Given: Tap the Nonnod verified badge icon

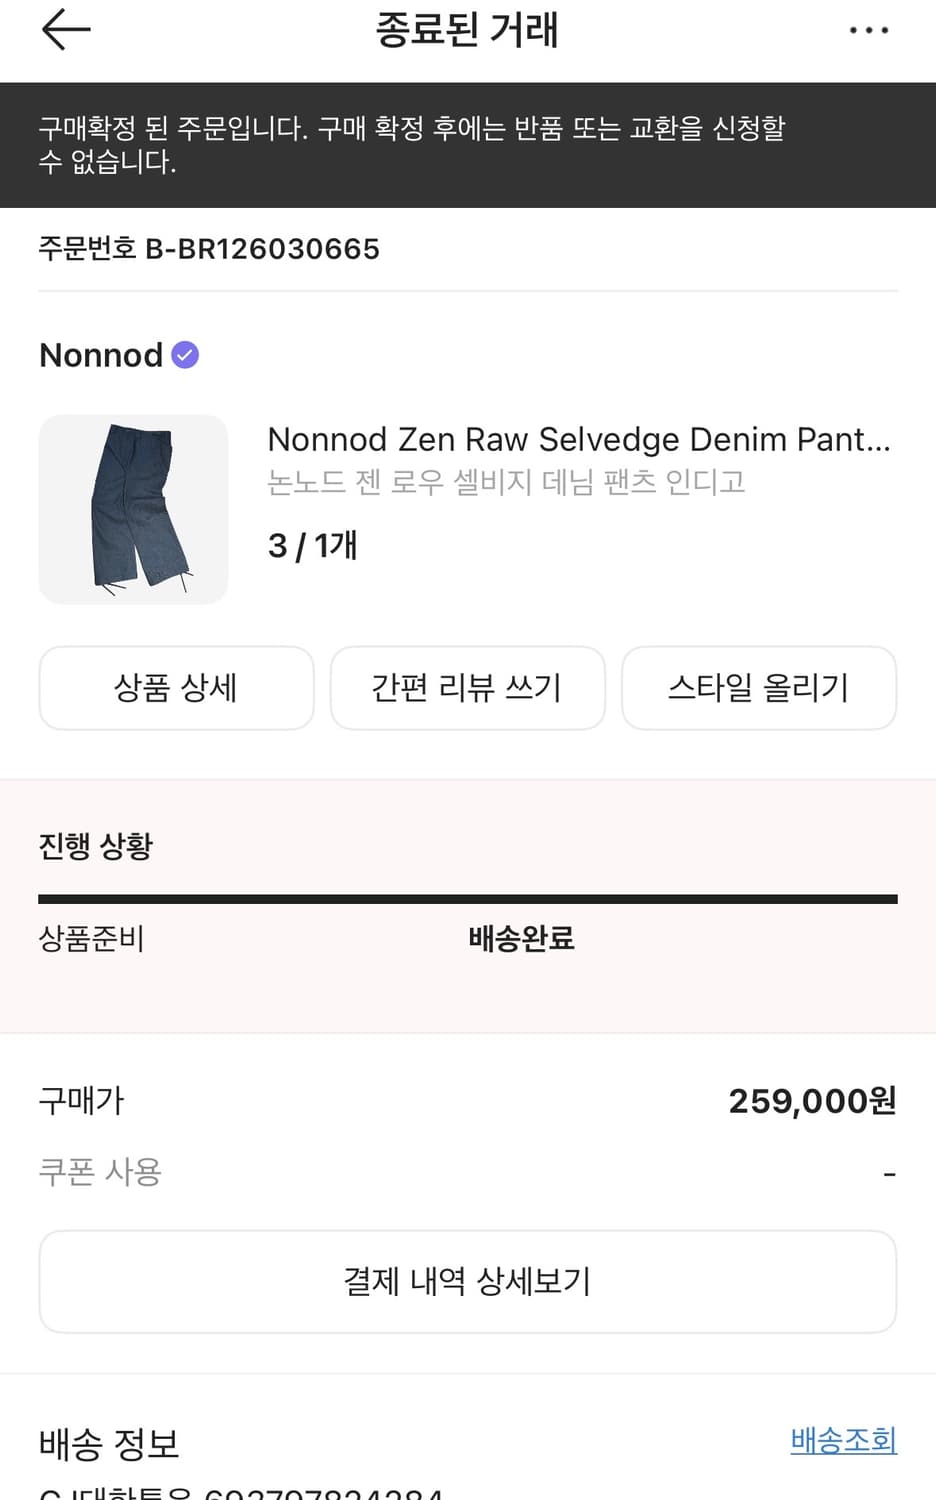Looking at the screenshot, I should pos(185,355).
